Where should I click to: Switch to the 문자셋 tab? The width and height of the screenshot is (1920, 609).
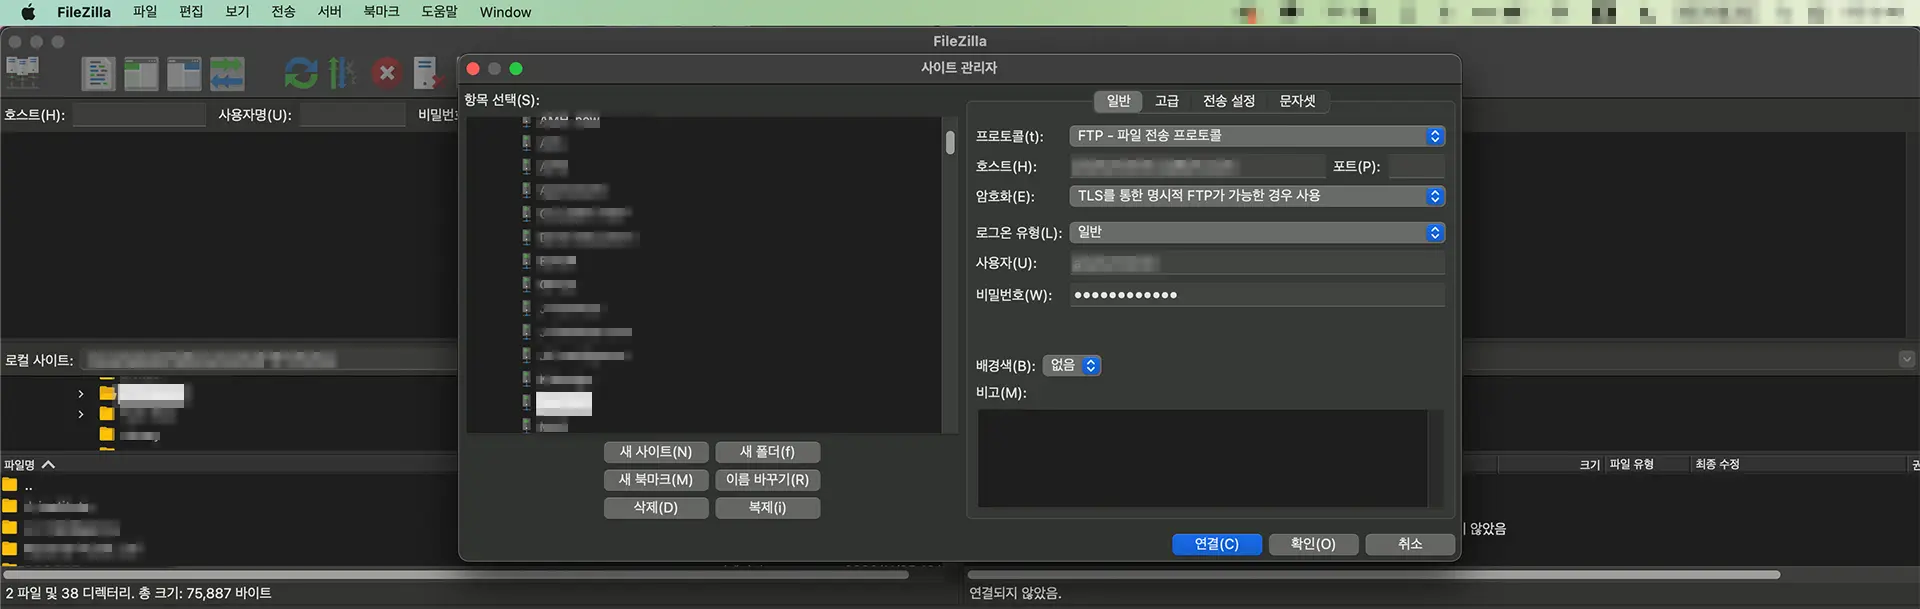pyautogui.click(x=1297, y=101)
